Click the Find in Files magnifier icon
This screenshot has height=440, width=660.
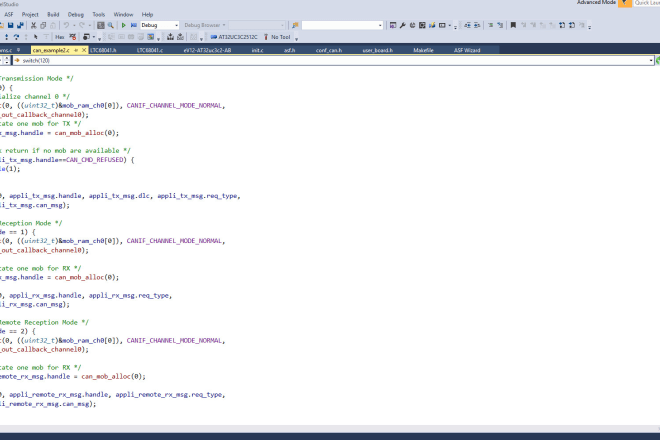coord(111,25)
